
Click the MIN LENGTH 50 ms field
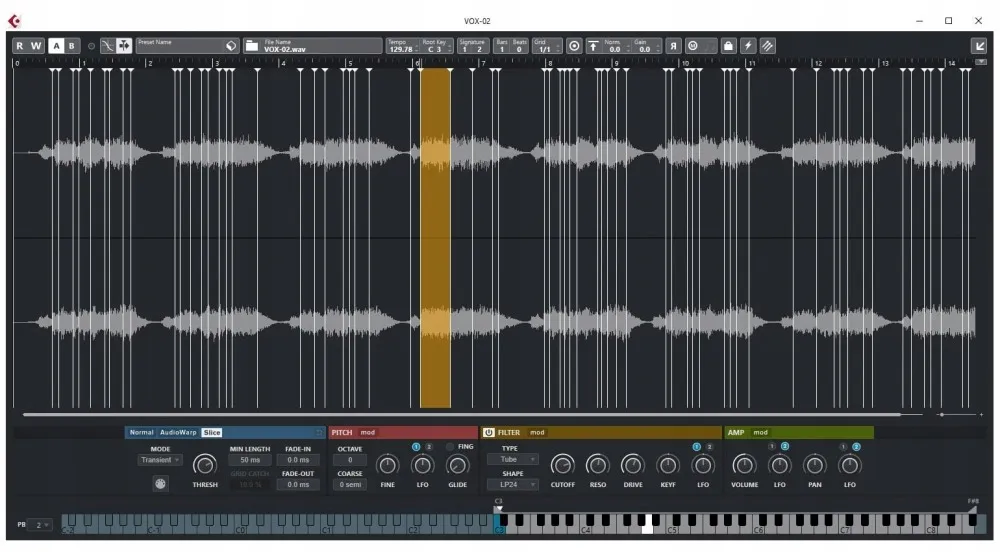(x=250, y=460)
